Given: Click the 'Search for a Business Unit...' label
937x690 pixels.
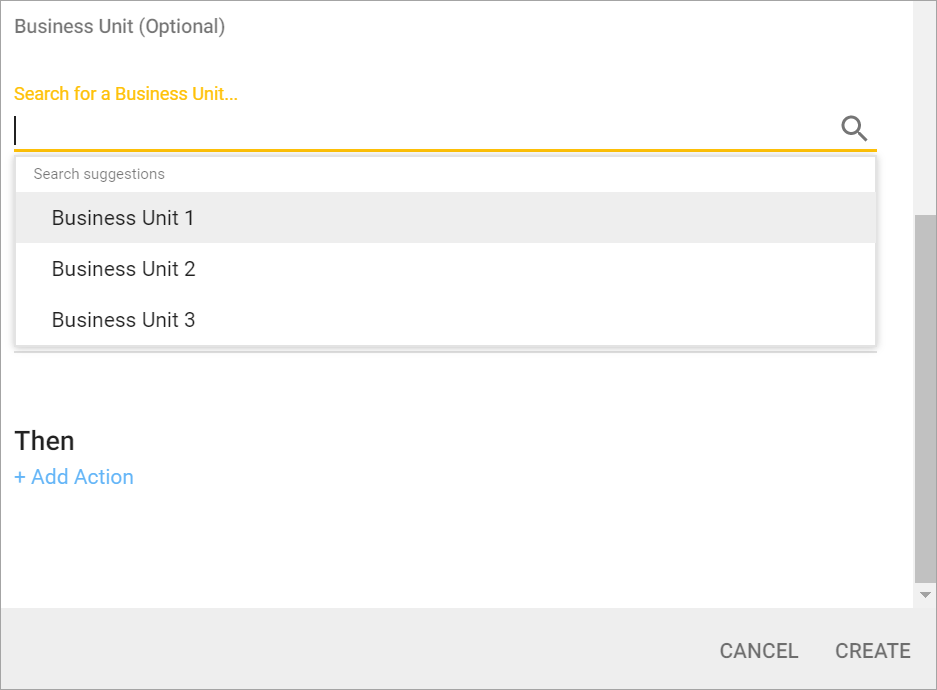Looking at the screenshot, I should pyautogui.click(x=126, y=94).
